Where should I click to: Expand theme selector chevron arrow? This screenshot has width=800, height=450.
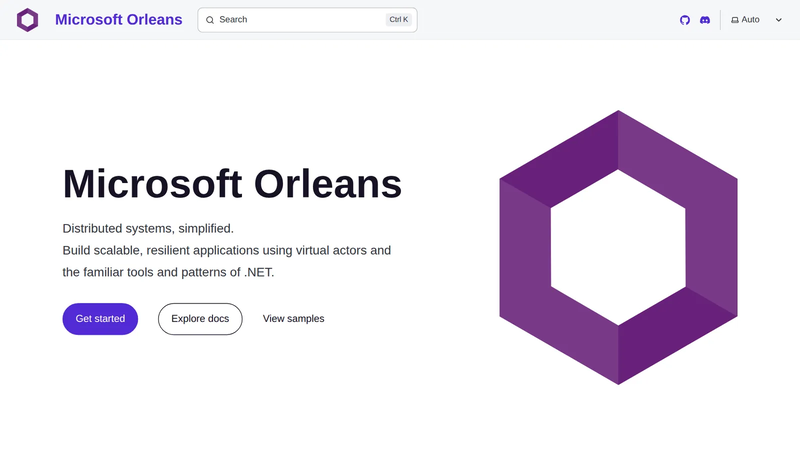tap(779, 20)
